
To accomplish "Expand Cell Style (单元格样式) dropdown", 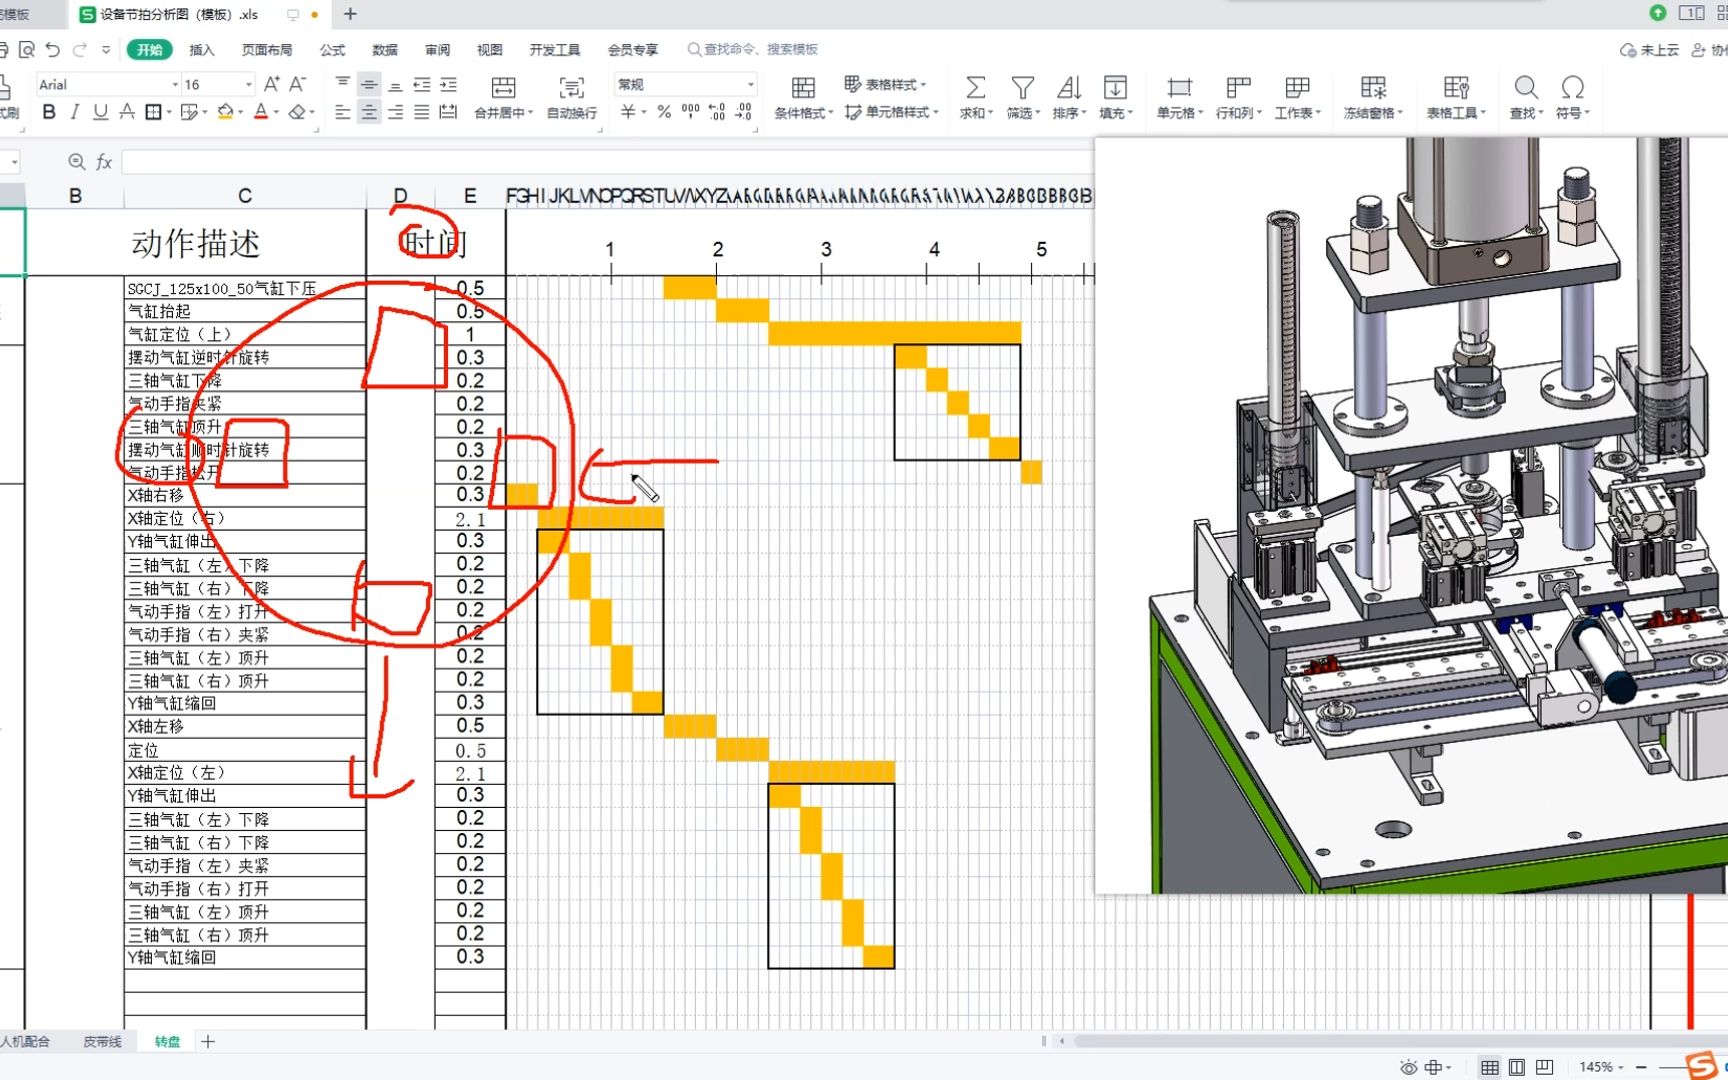I will tap(935, 113).
